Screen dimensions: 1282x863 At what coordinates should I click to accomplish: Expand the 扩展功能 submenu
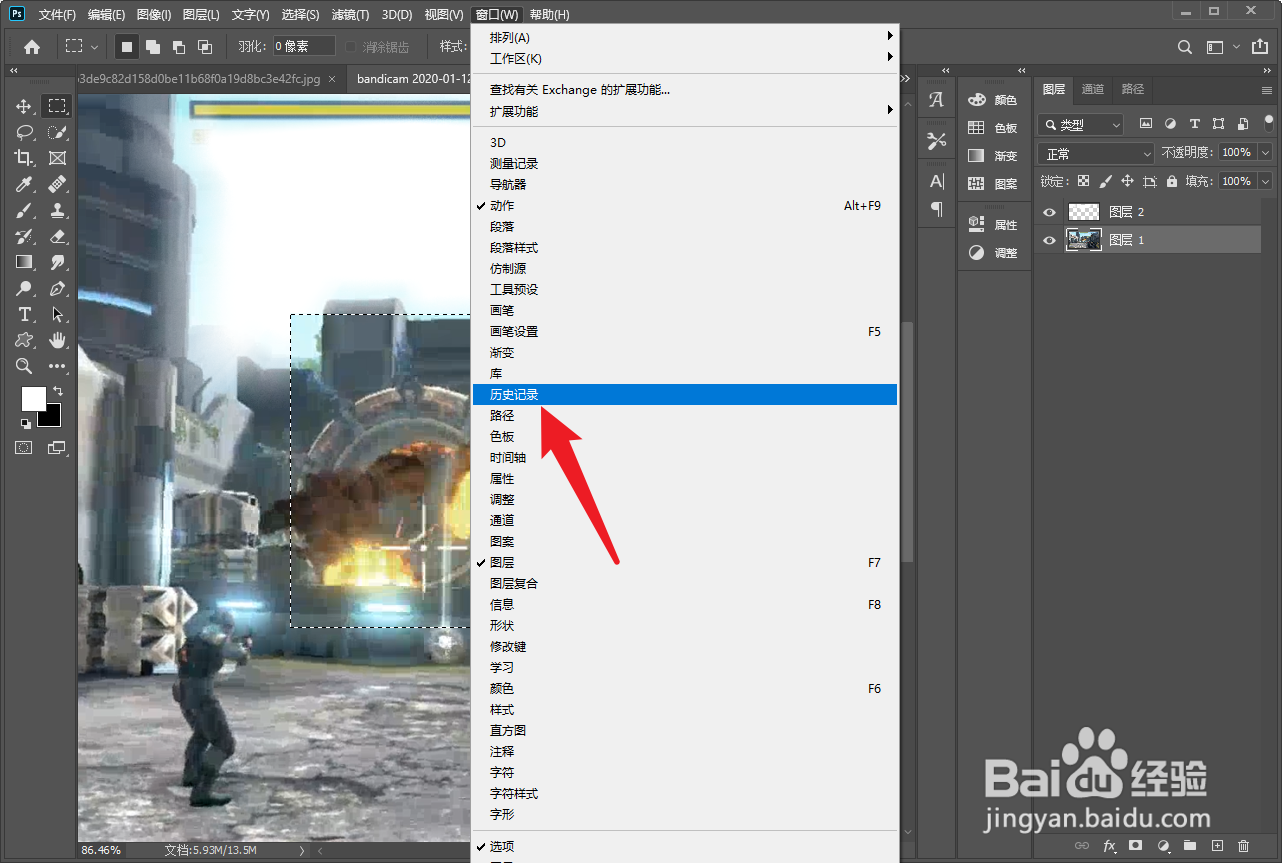click(x=685, y=111)
